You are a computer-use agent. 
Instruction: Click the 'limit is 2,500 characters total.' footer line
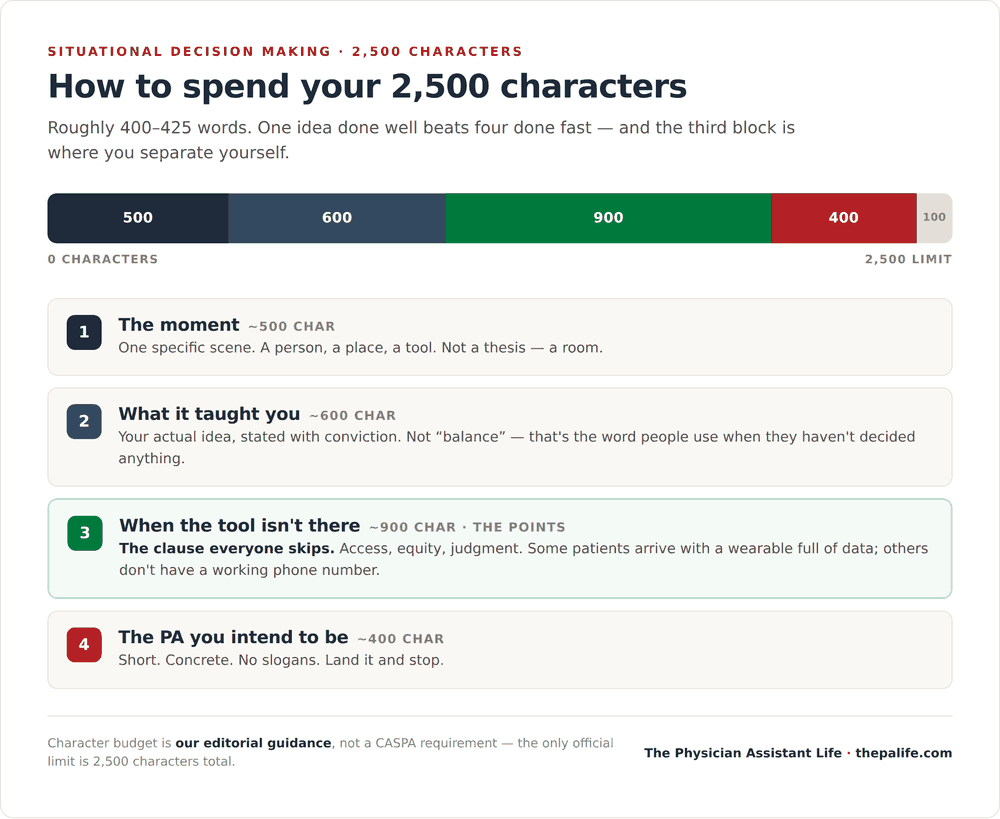click(141, 762)
